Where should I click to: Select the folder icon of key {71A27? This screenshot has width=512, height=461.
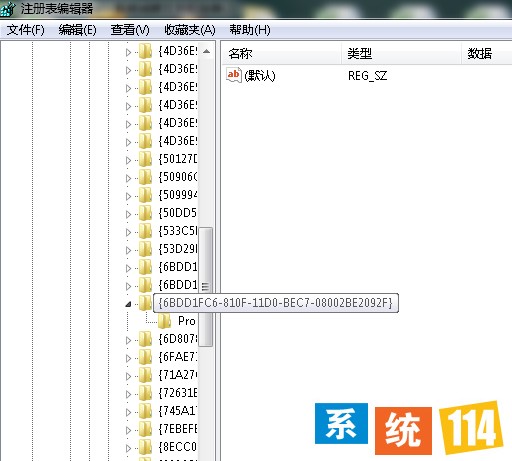[145, 375]
